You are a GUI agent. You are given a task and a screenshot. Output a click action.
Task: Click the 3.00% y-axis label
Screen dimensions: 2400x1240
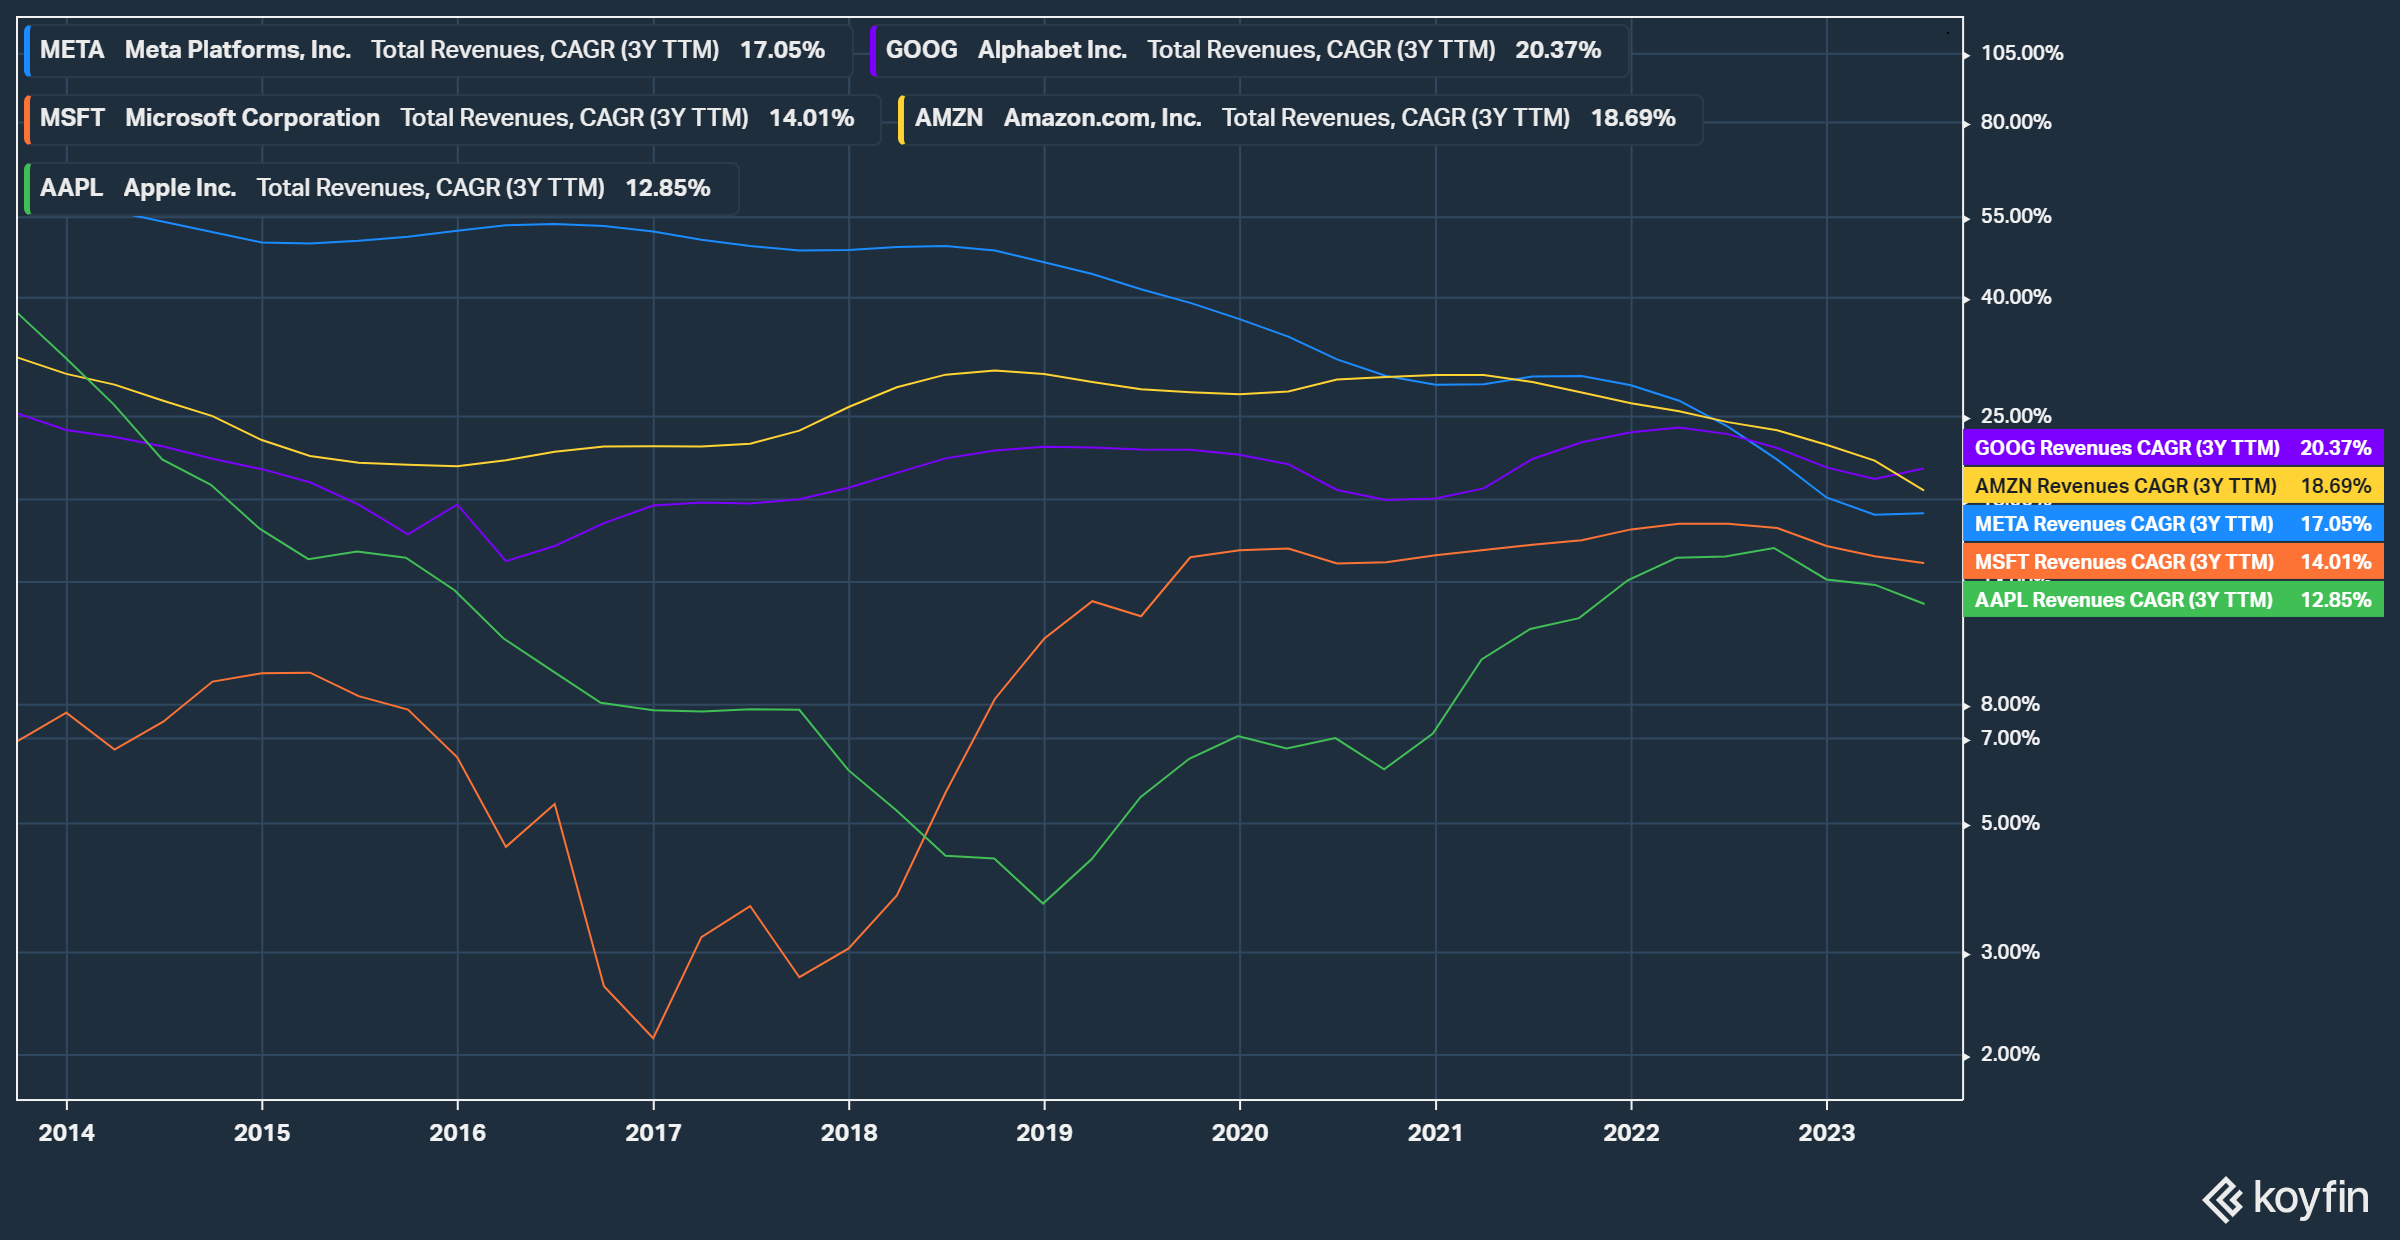coord(2010,952)
